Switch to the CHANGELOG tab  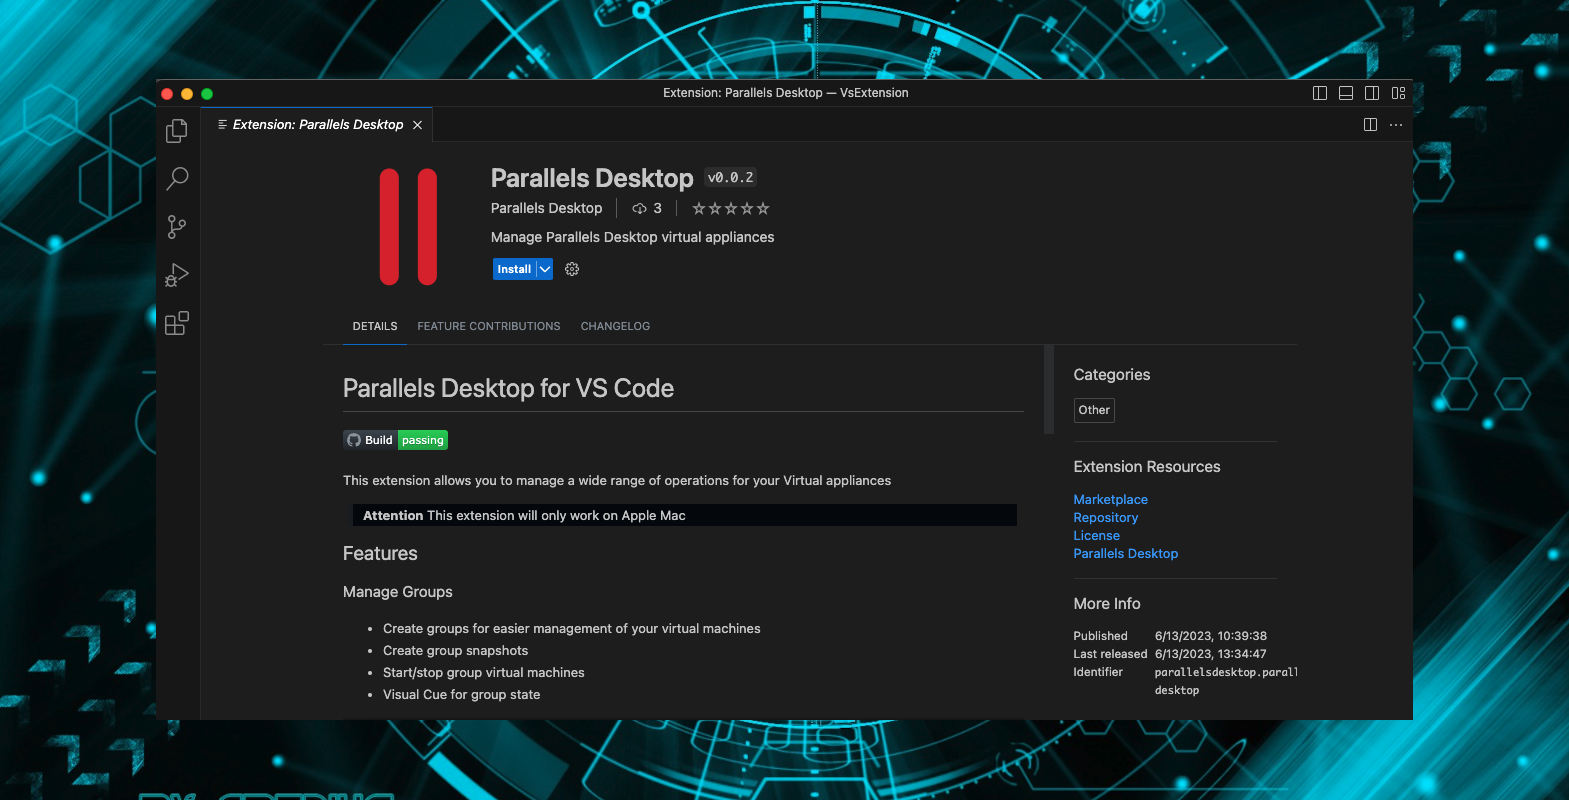pos(615,326)
